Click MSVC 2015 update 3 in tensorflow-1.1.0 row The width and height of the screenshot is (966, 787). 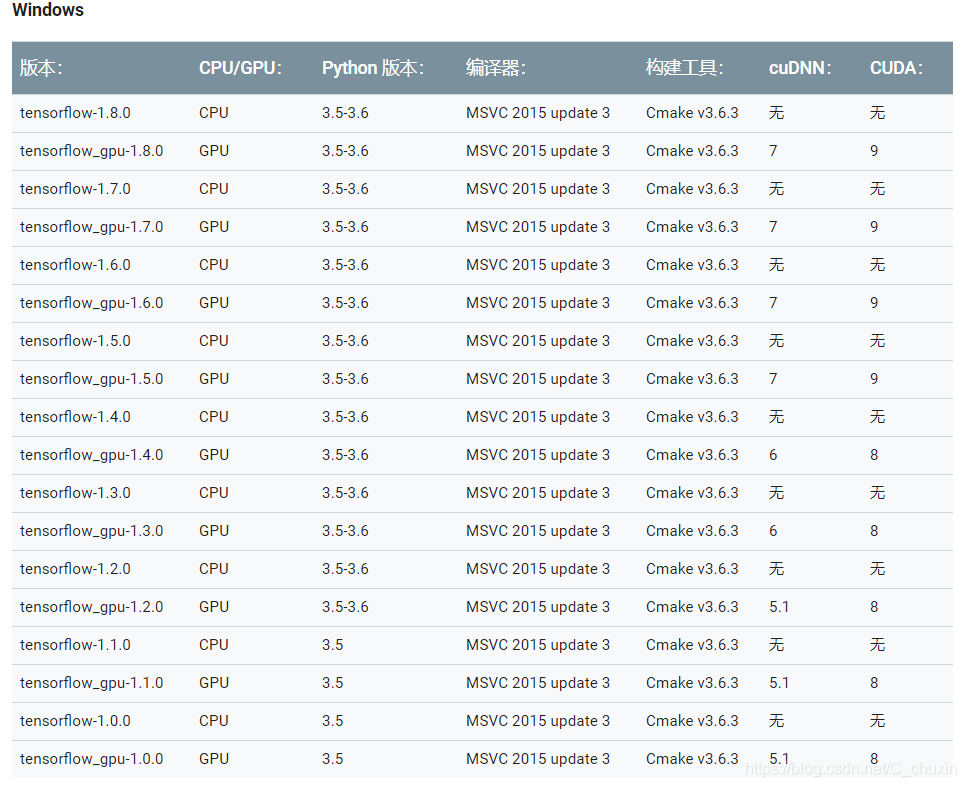pos(538,645)
